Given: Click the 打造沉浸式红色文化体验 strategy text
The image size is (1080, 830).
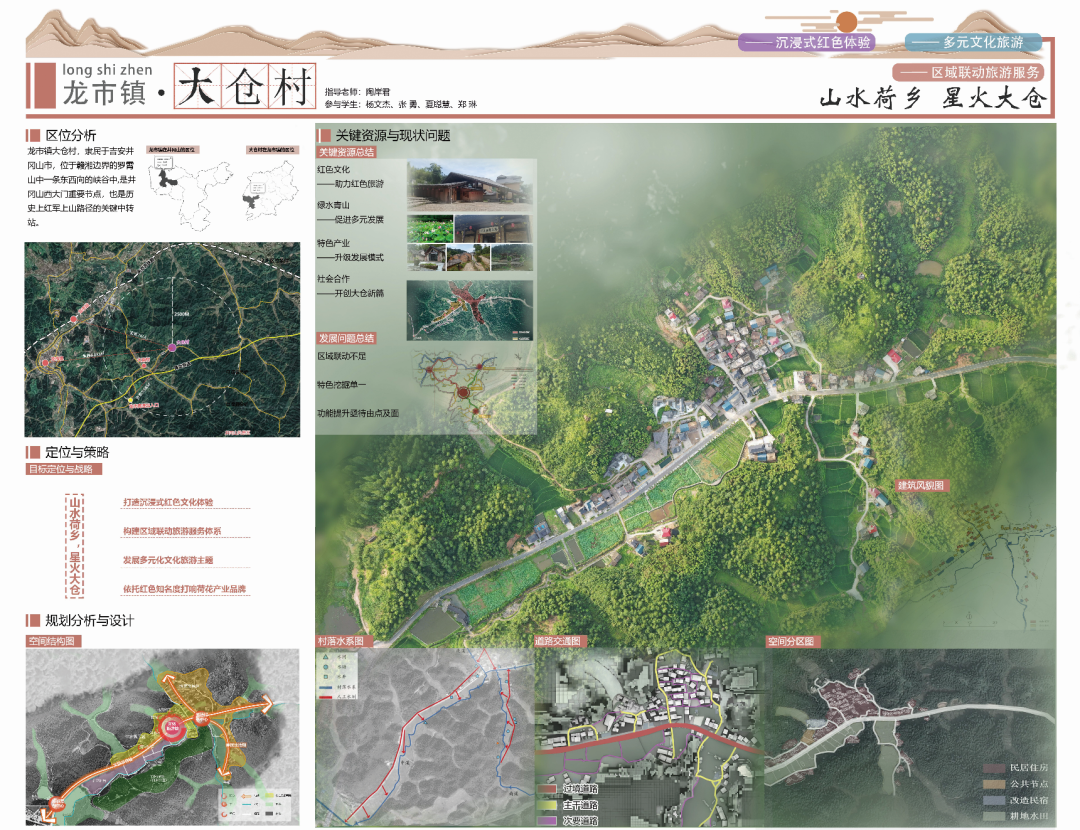Looking at the screenshot, I should (168, 502).
